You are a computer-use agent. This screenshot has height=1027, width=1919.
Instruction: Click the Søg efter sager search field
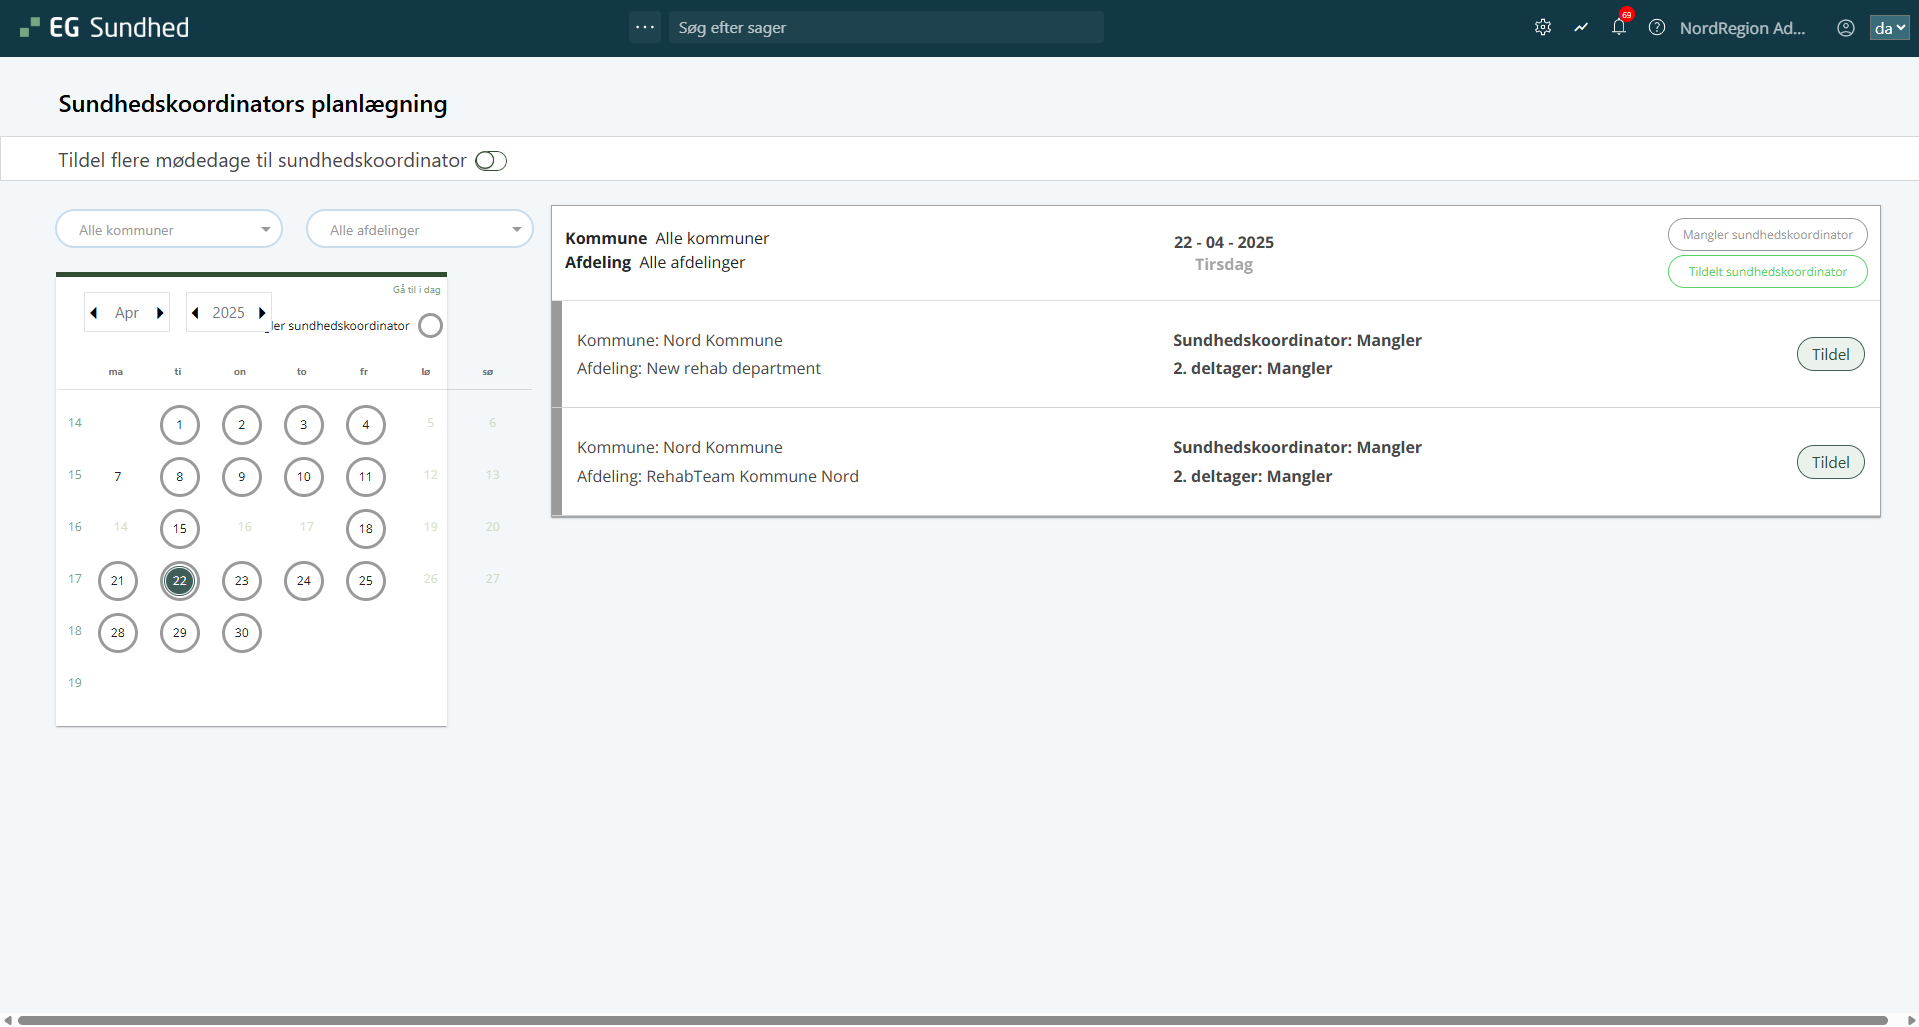(x=886, y=28)
